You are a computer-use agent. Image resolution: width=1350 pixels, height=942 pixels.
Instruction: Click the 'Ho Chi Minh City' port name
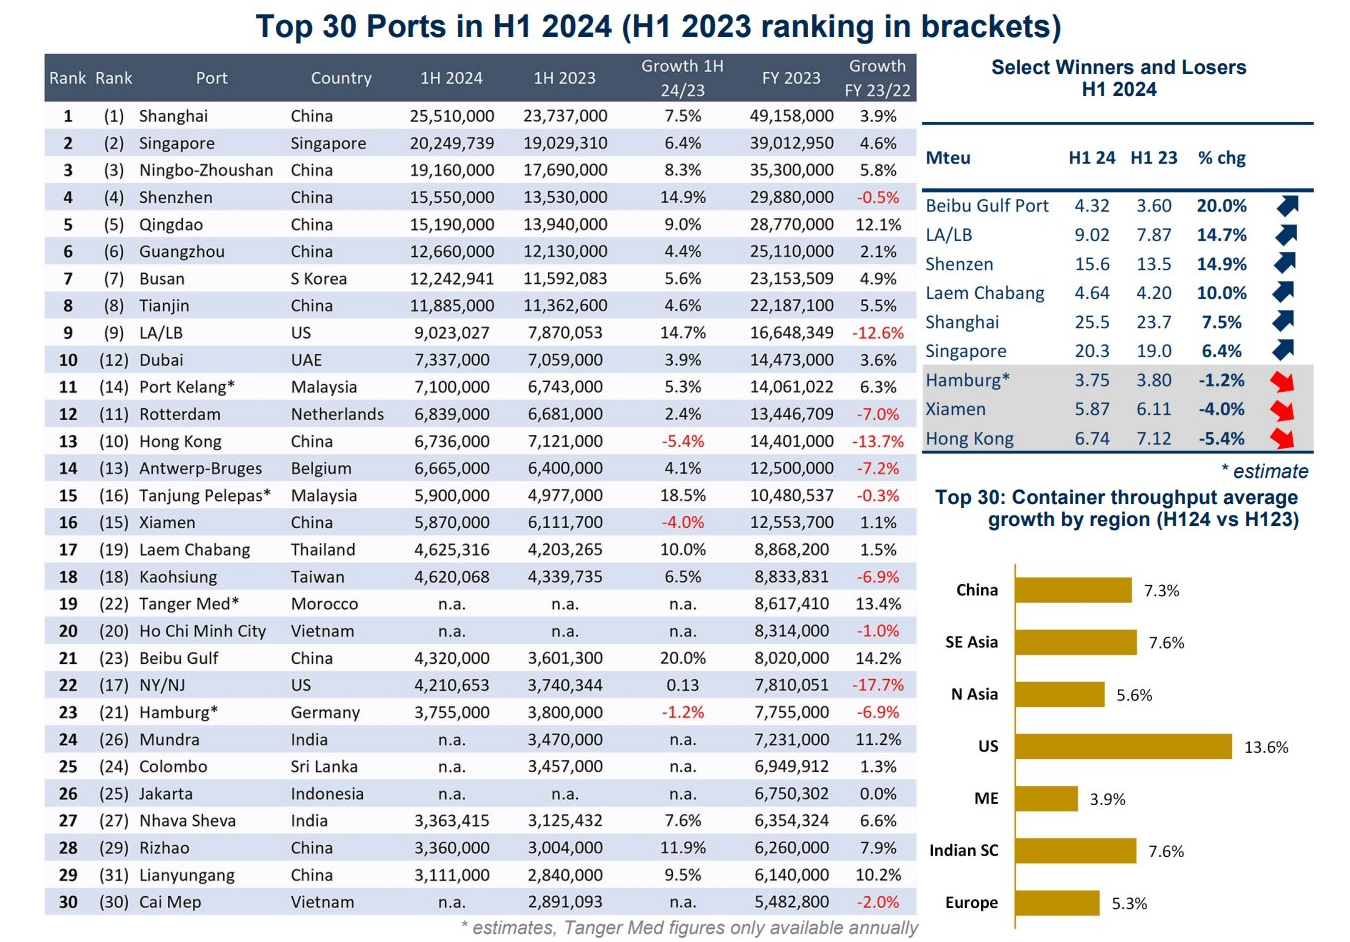(203, 631)
